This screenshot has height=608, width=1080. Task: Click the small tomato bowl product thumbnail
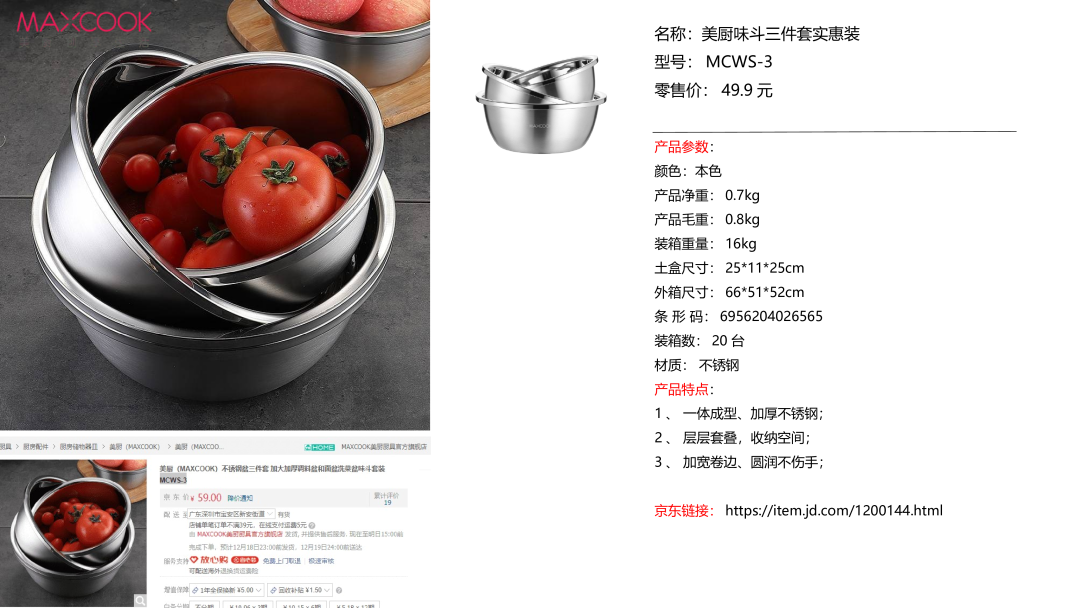73,533
